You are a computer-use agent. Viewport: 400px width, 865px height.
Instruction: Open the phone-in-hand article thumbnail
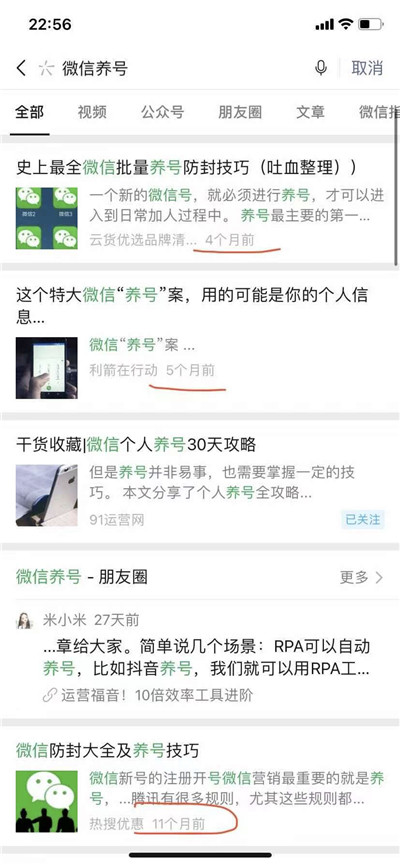point(46,368)
